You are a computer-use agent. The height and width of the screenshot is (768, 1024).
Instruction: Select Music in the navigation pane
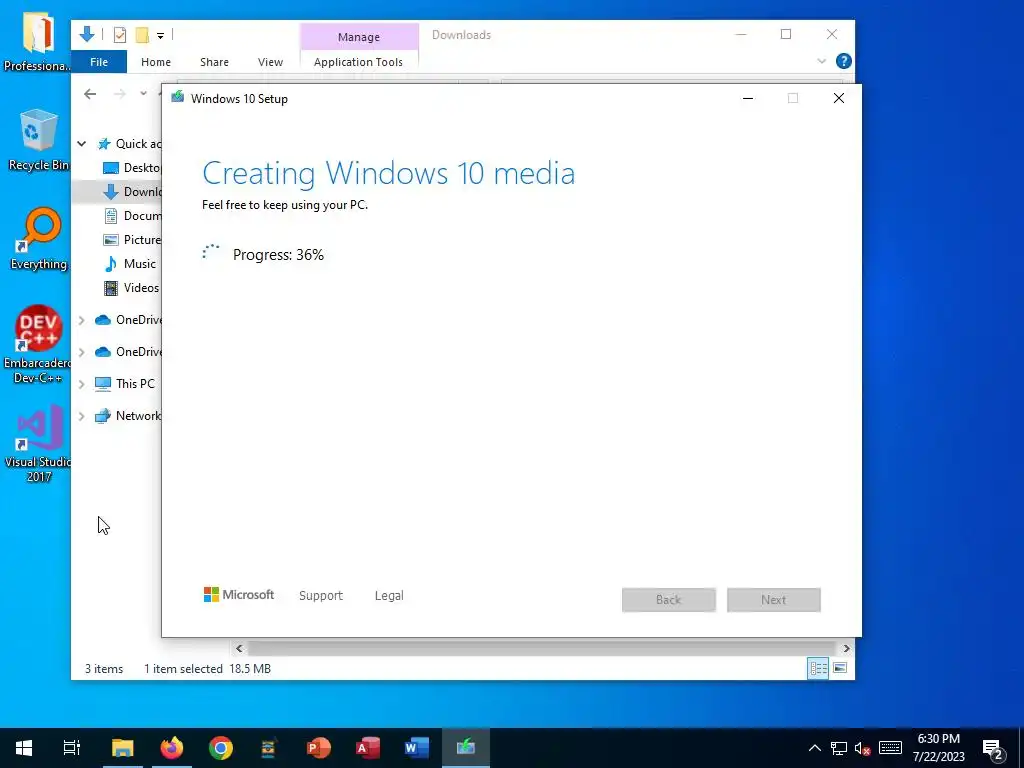click(130, 264)
